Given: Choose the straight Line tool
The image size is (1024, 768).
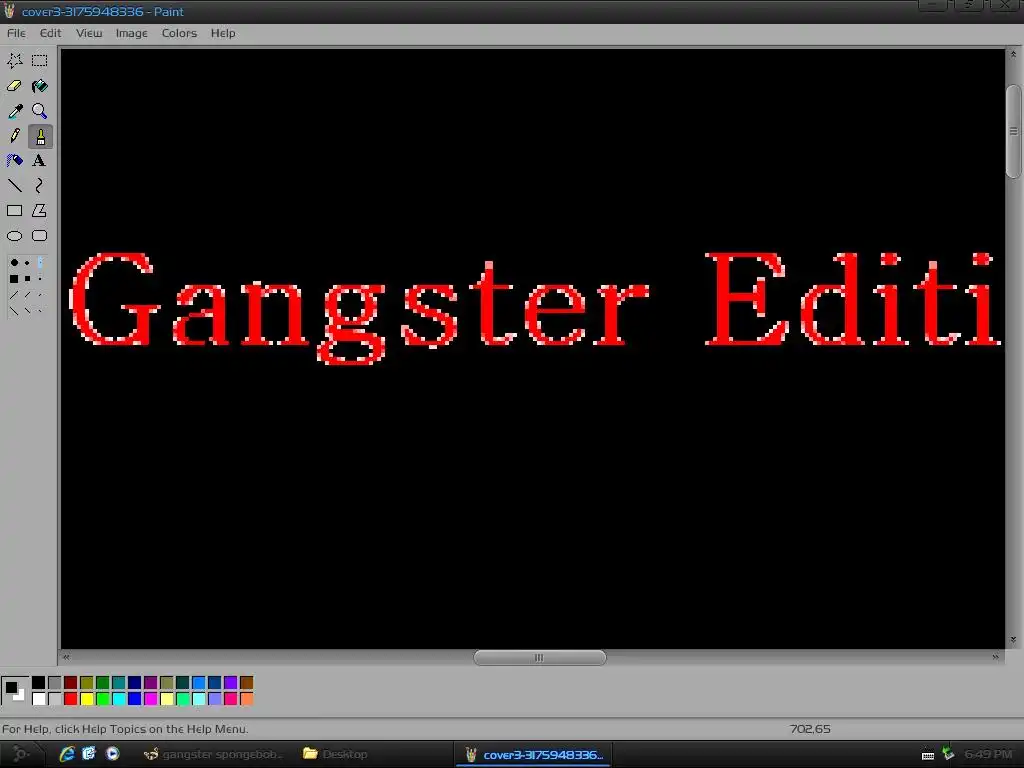Looking at the screenshot, I should tap(14, 186).
